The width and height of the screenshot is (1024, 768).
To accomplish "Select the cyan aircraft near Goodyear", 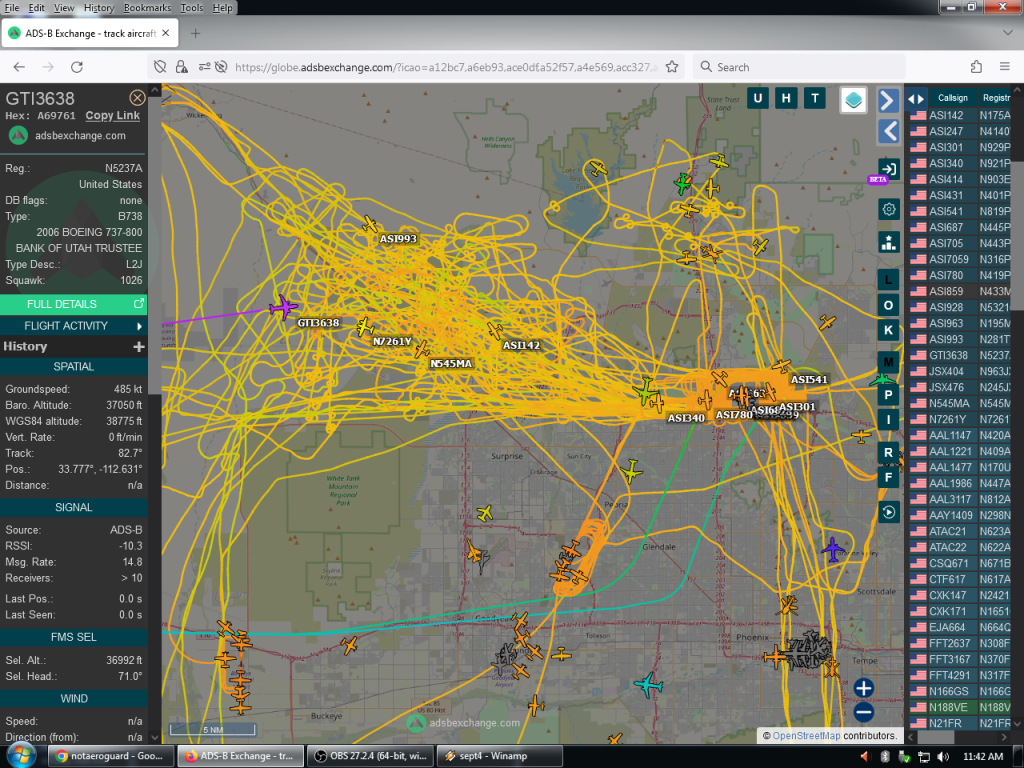I will [648, 684].
